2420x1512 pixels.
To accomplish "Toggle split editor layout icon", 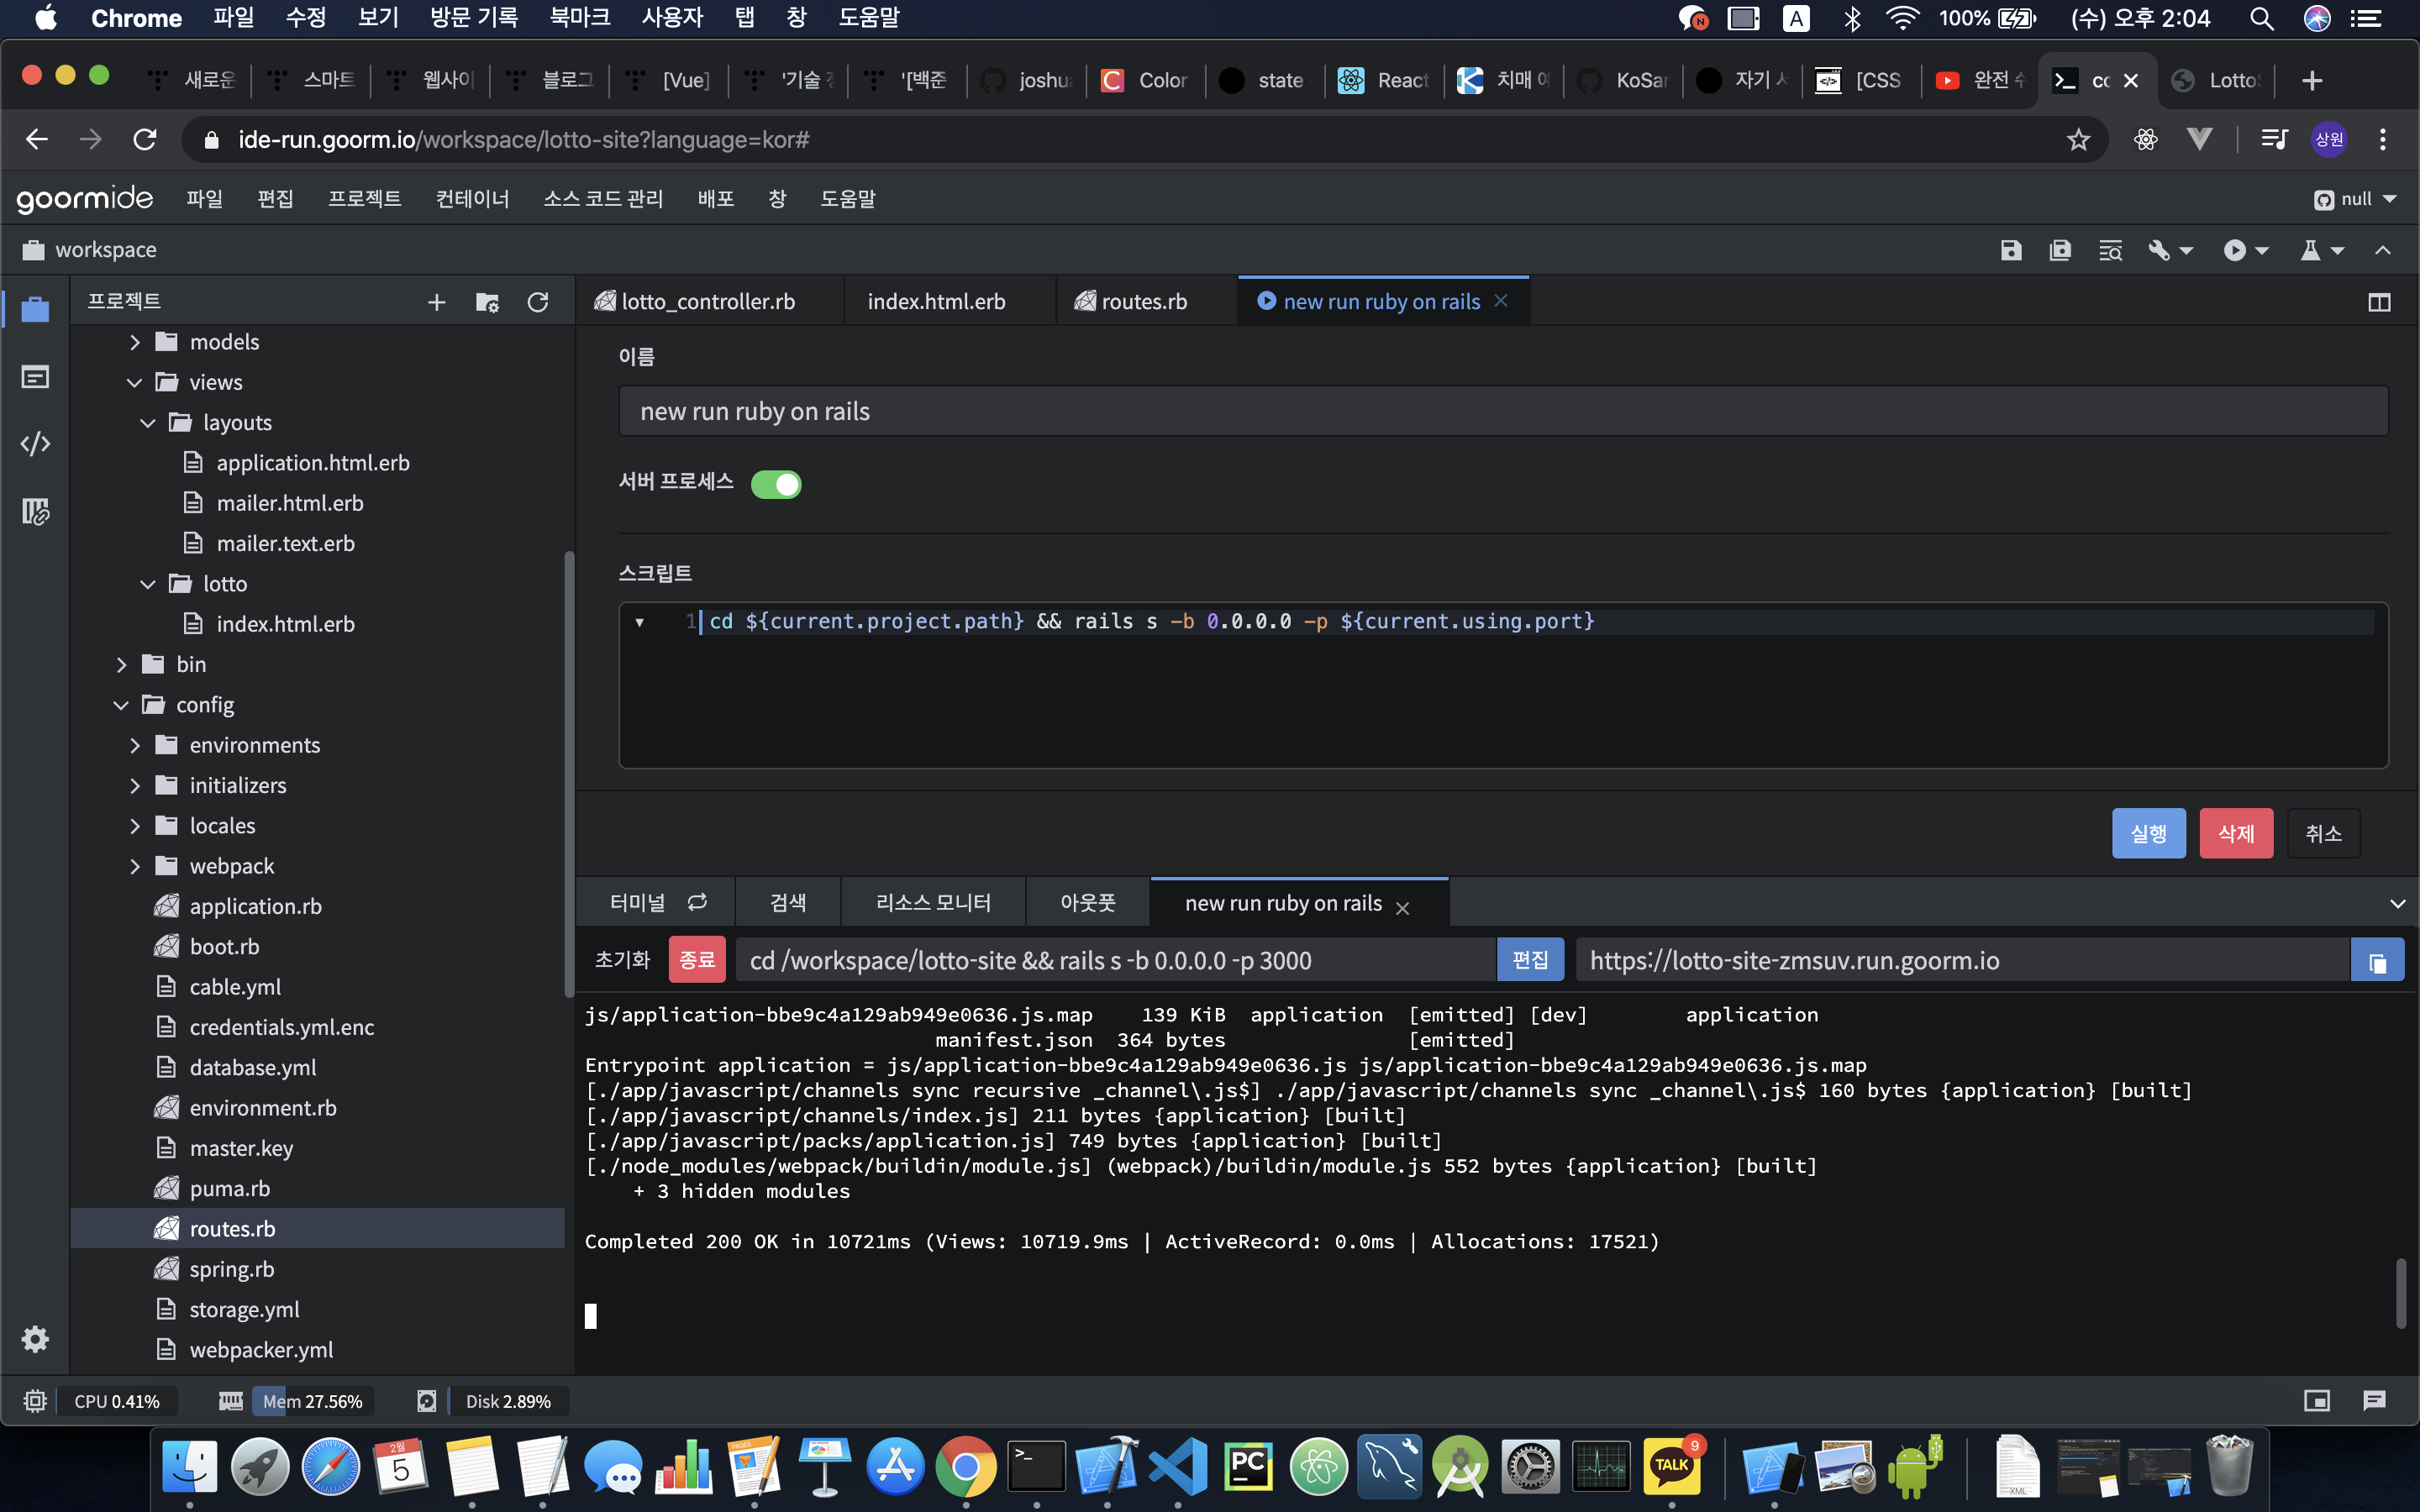I will pyautogui.click(x=2379, y=302).
